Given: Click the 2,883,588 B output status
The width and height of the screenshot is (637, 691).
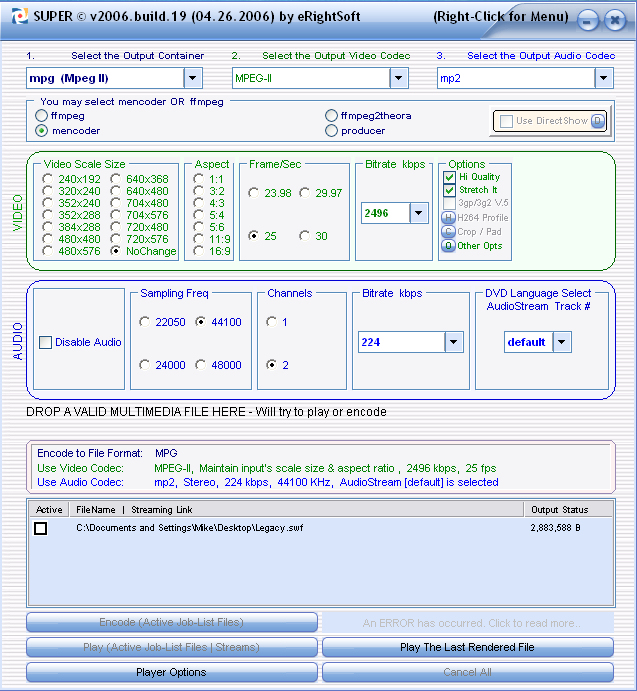Looking at the screenshot, I should [x=555, y=528].
